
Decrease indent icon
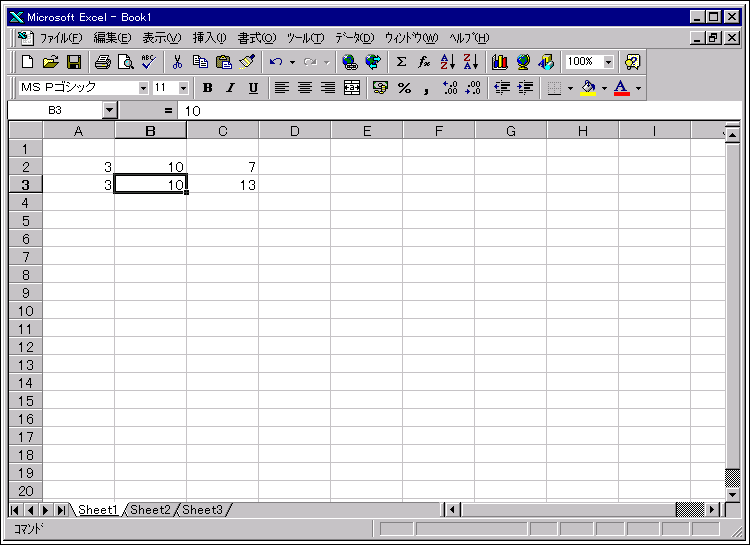tap(502, 88)
